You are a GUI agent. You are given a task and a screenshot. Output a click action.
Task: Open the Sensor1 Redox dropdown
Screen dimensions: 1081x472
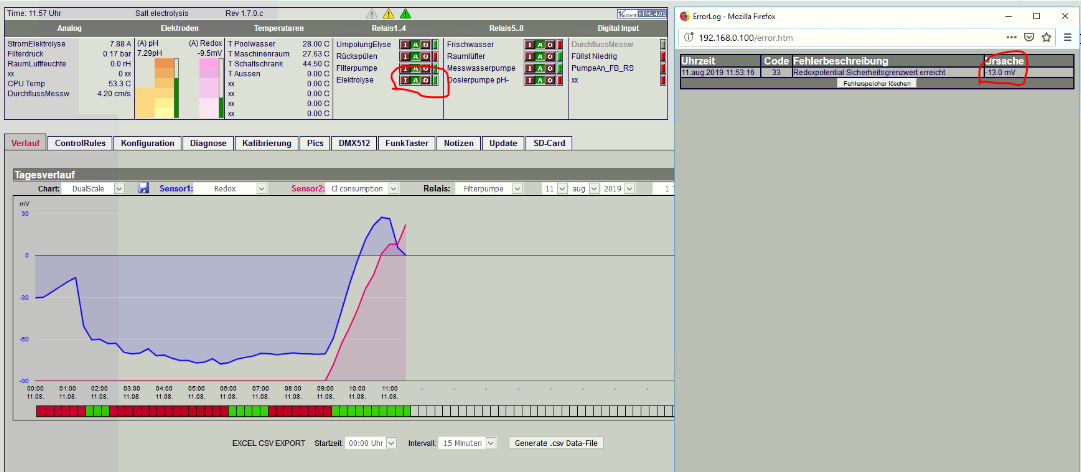pos(230,188)
